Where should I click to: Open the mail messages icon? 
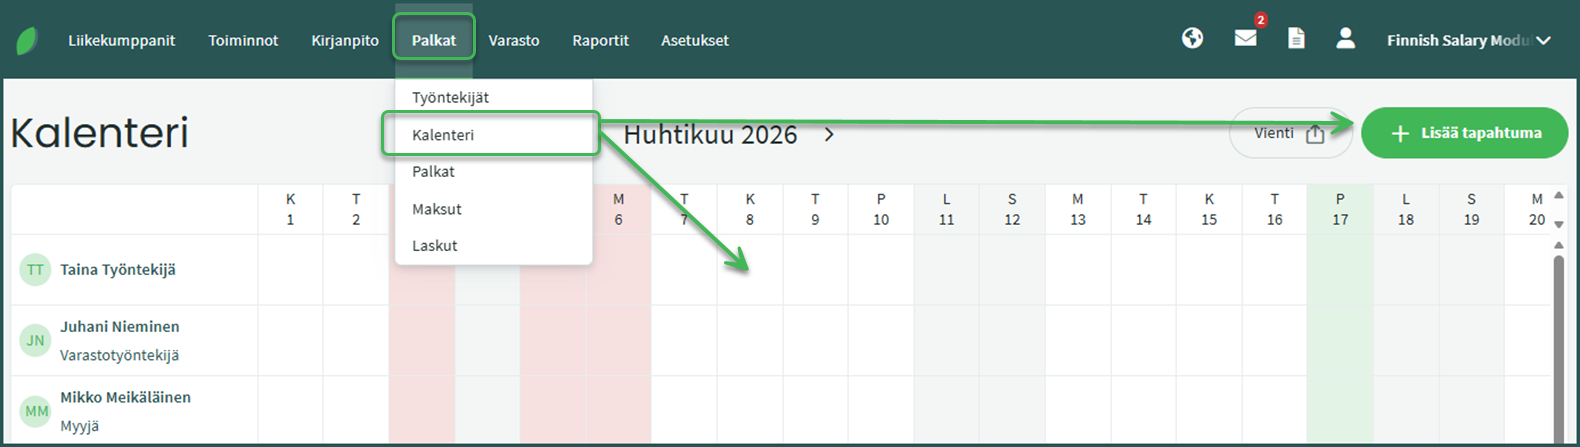coord(1245,39)
